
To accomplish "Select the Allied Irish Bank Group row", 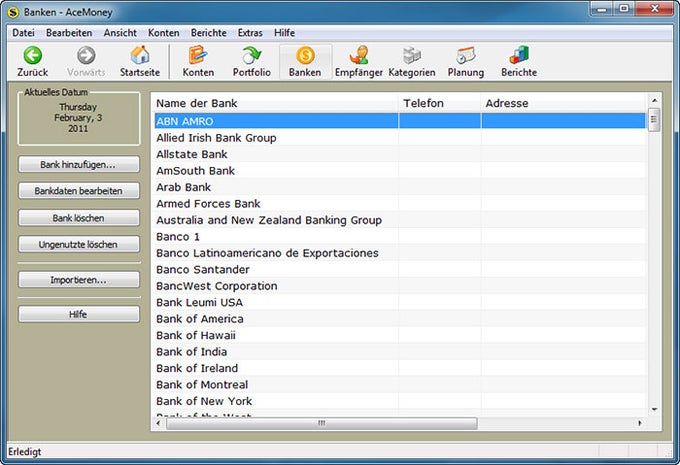I will click(x=400, y=138).
